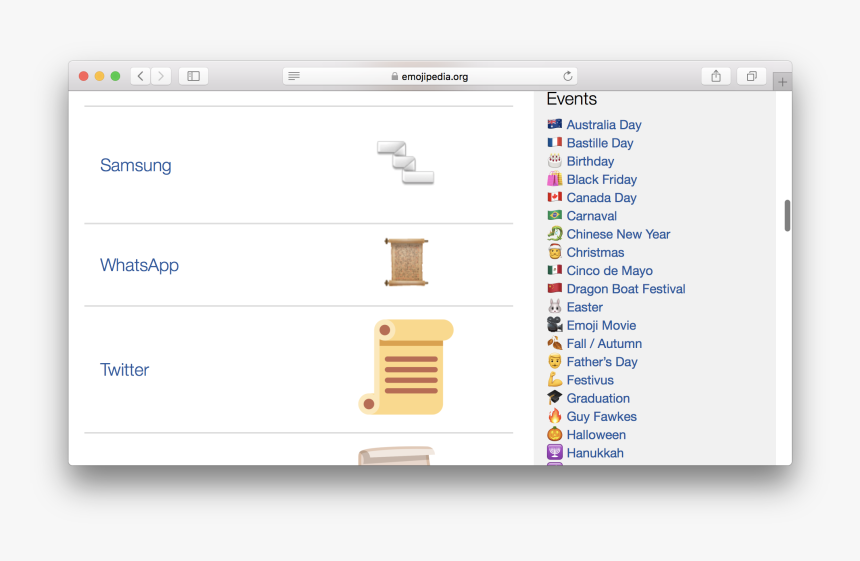Click the birthday cake icon
860x561 pixels.
coord(555,161)
